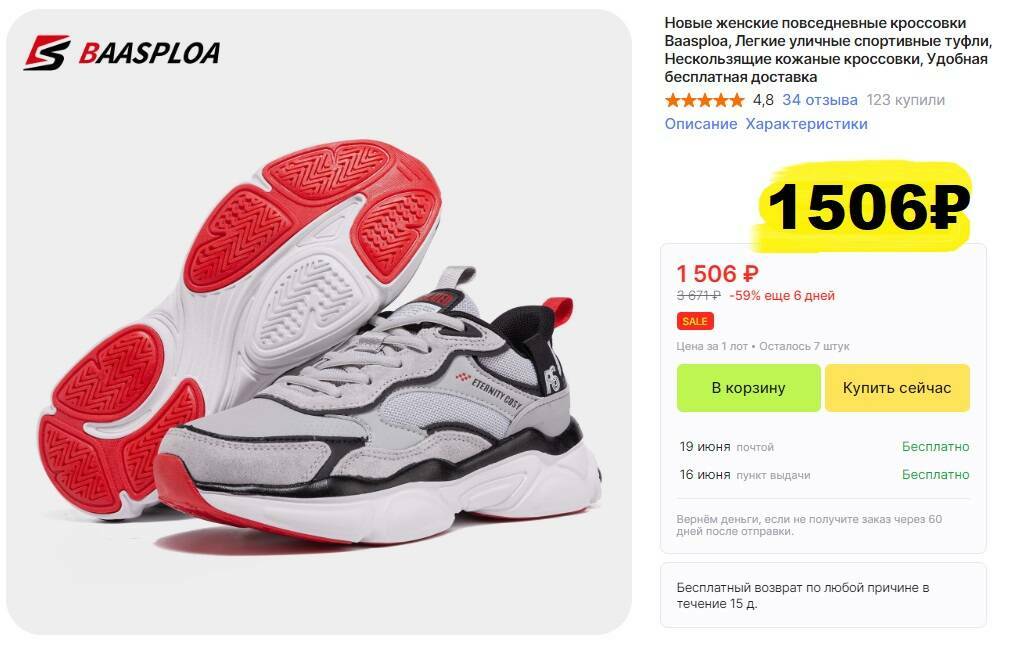Open the 34 отзыва reviews link
Screen dimensions: 1021x653
point(820,100)
